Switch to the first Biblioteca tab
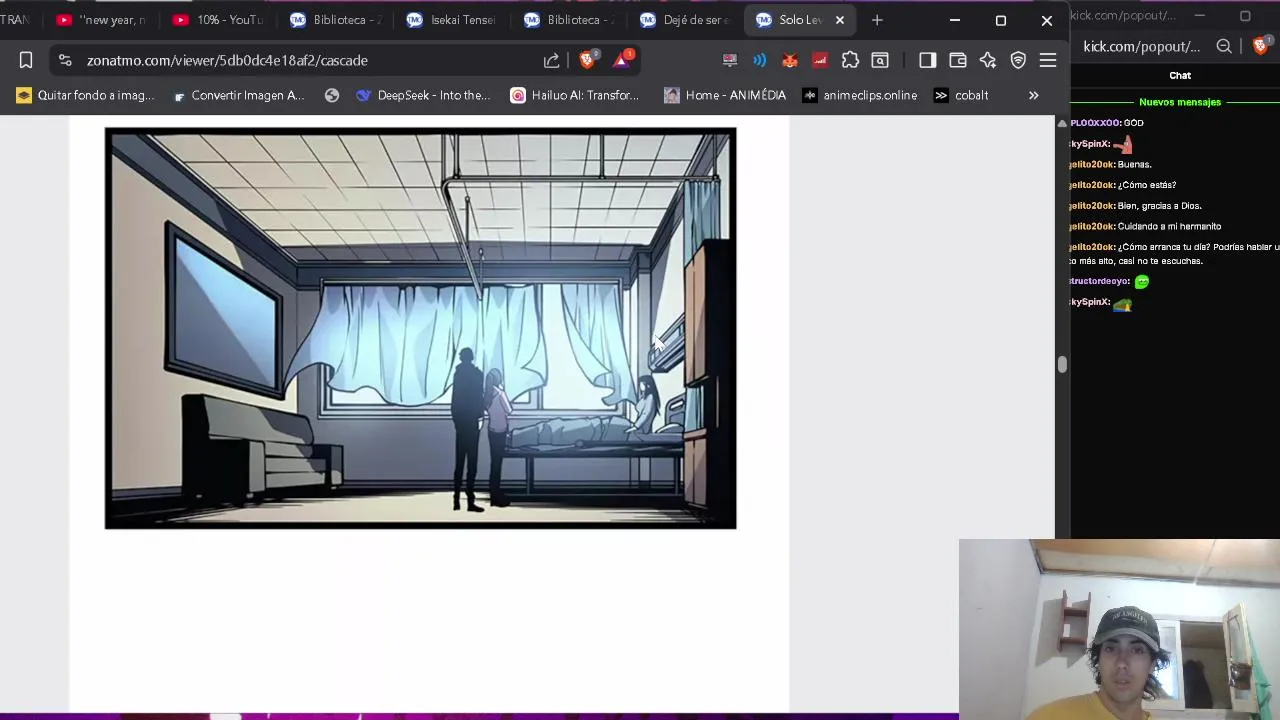This screenshot has height=720, width=1280. pyautogui.click(x=335, y=20)
